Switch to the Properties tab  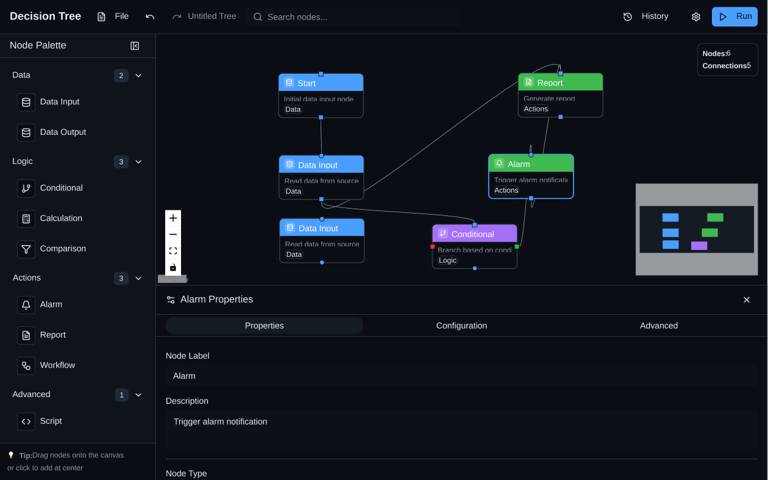coord(264,326)
